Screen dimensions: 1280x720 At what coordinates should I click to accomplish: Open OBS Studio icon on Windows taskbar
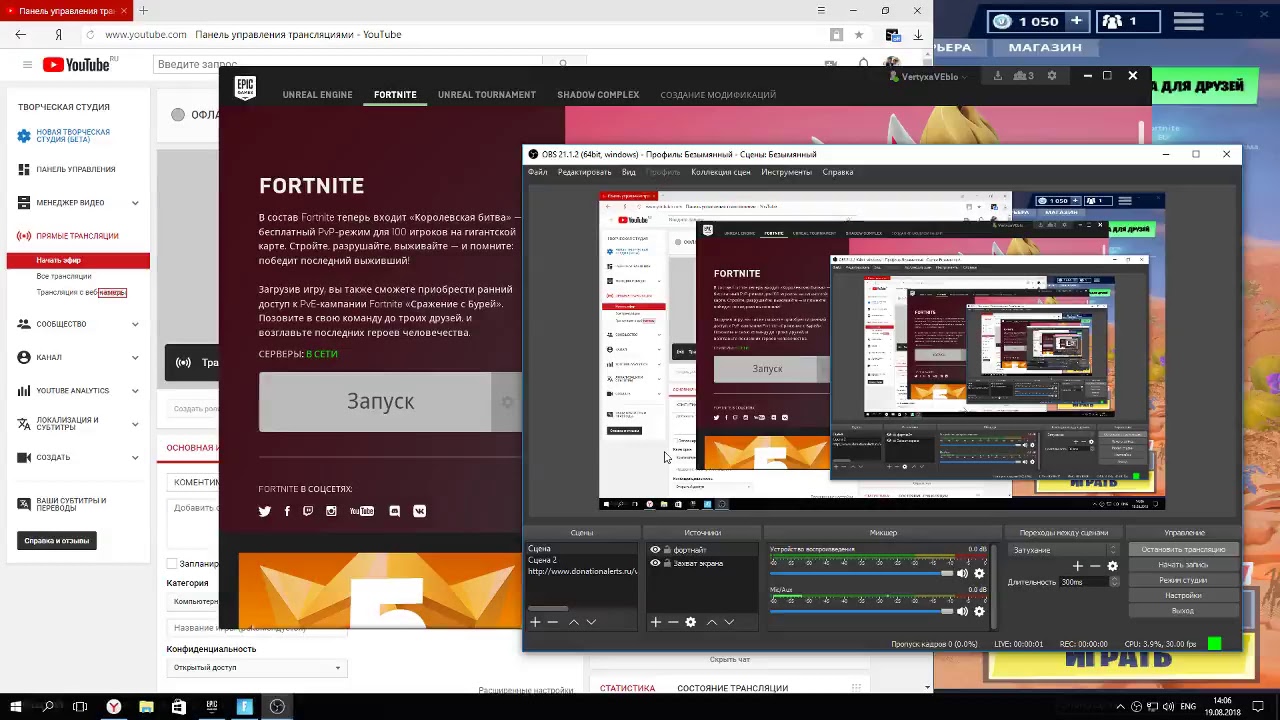(277, 706)
